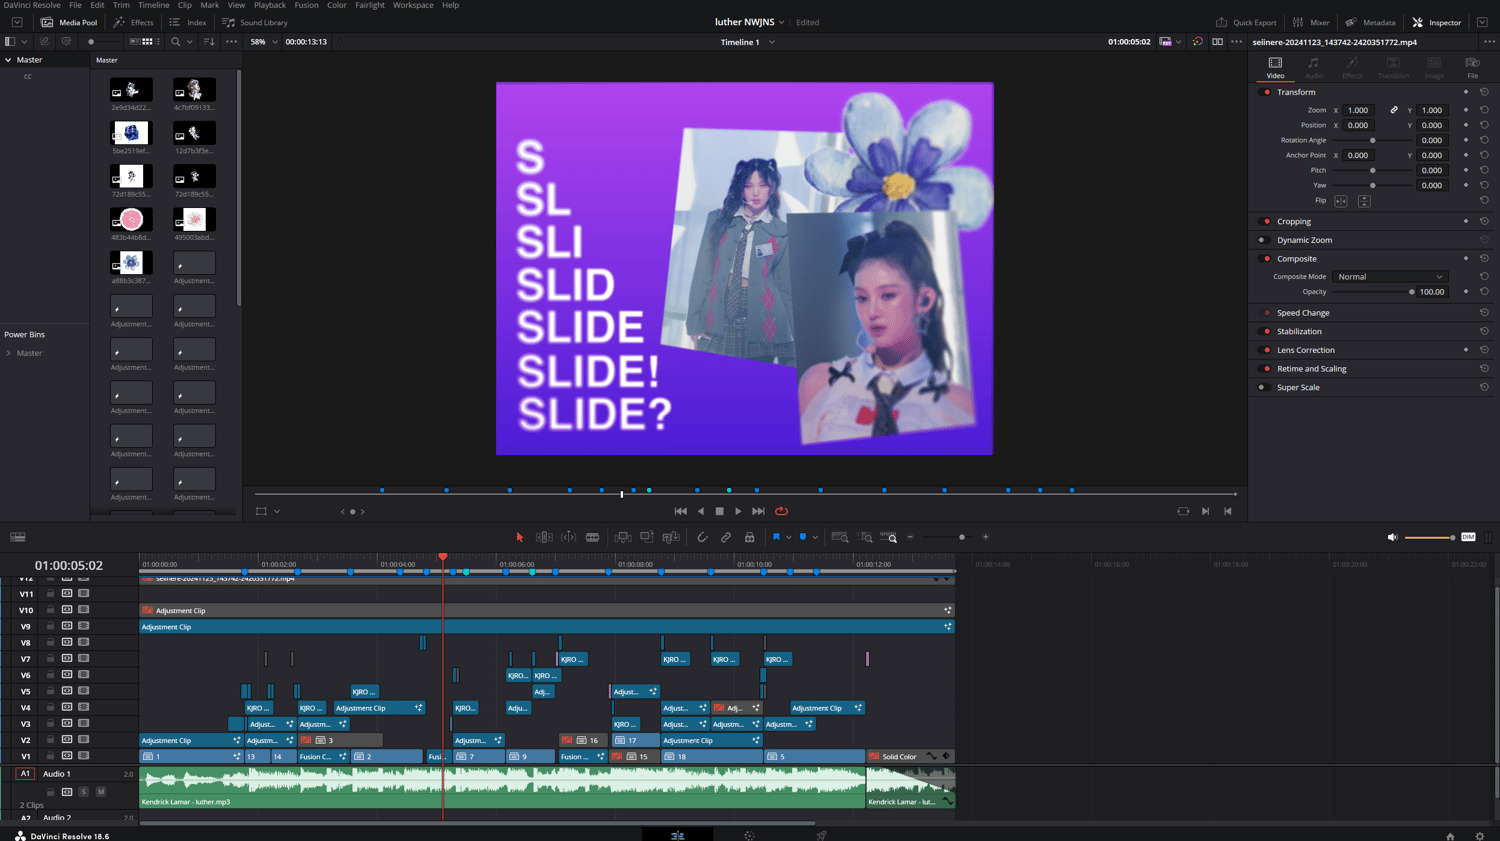Click the Zoom X value field
Screen dimensions: 1500x841
coord(1358,110)
